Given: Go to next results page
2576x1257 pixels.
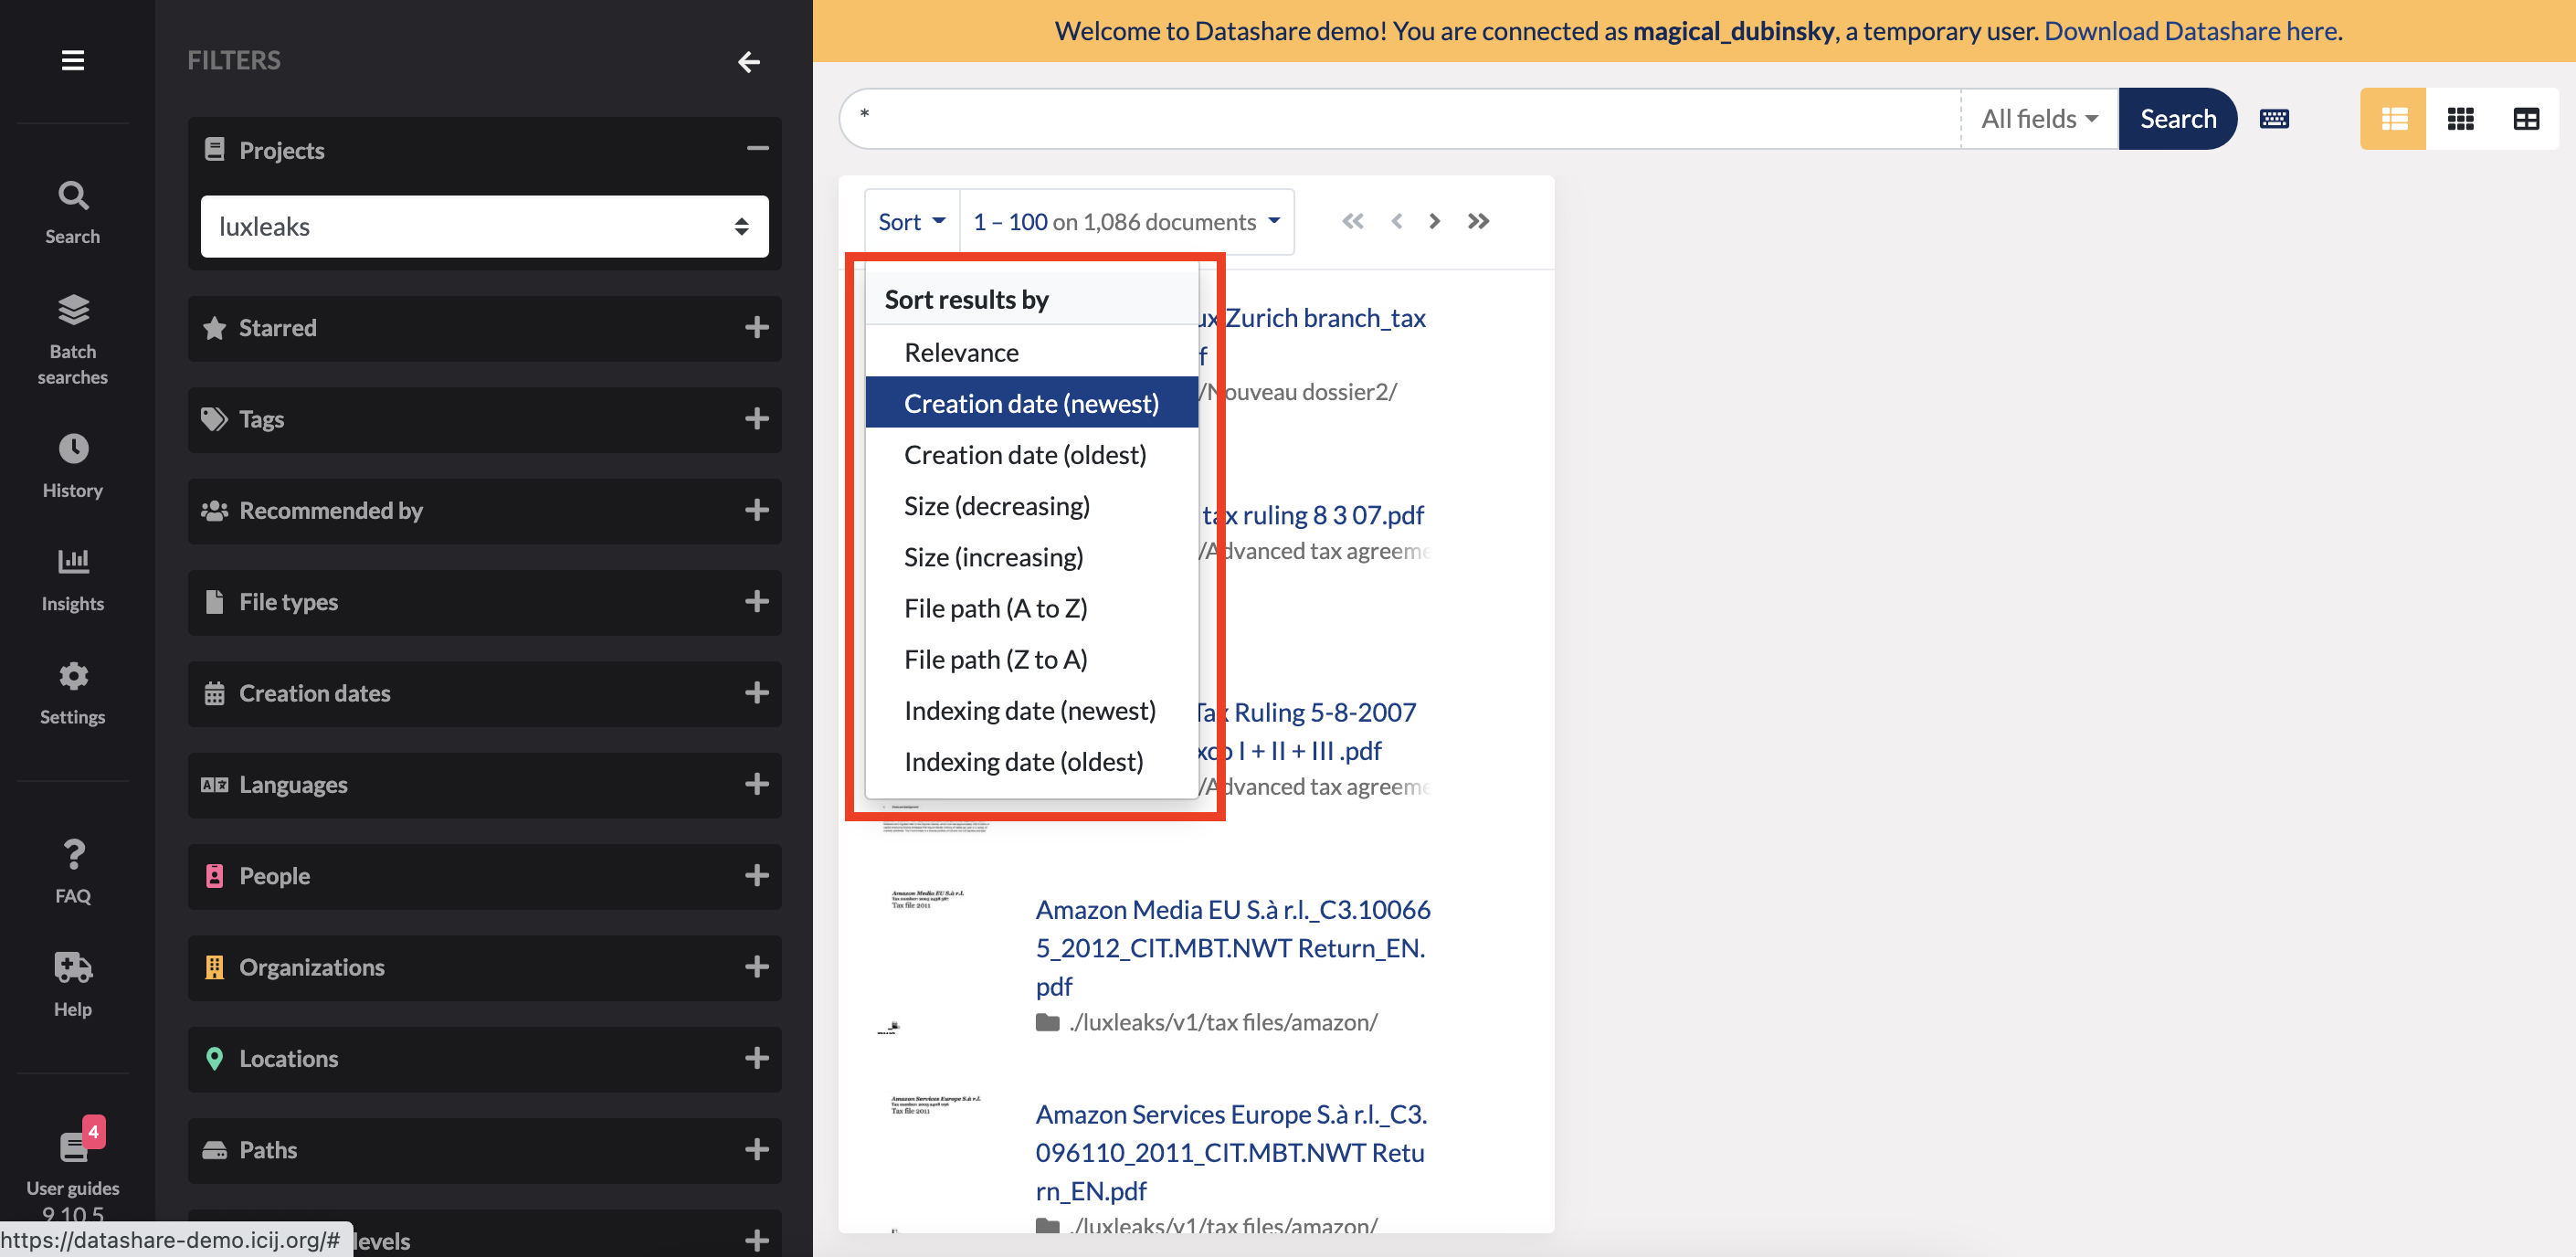Looking at the screenshot, I should click(x=1435, y=221).
